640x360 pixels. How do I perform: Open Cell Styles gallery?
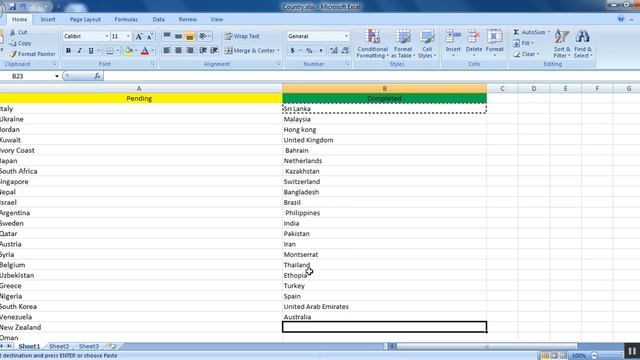click(x=427, y=43)
